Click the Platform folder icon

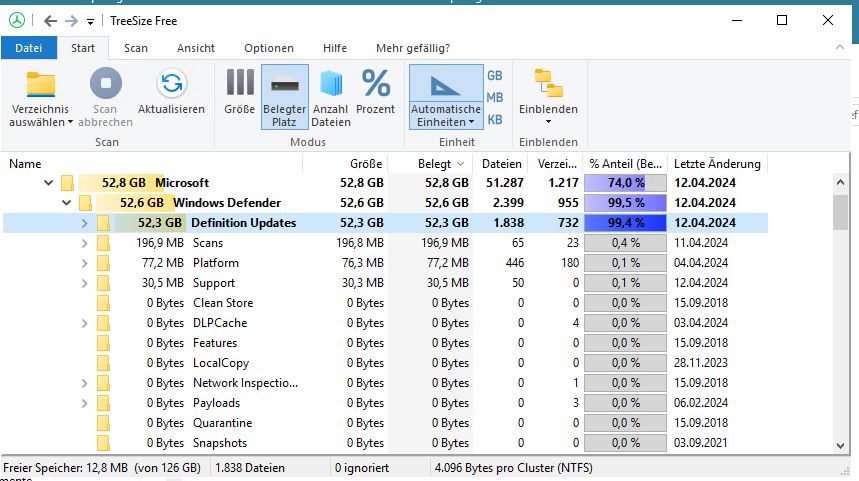tap(103, 263)
